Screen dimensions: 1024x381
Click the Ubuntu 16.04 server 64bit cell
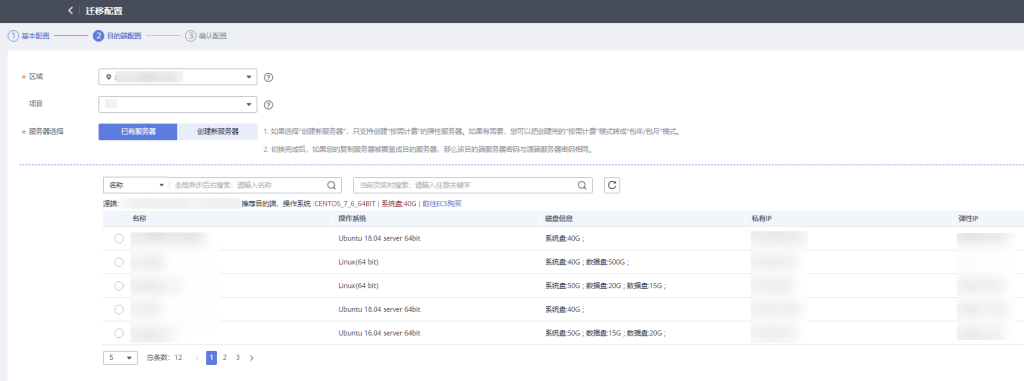(x=379, y=333)
